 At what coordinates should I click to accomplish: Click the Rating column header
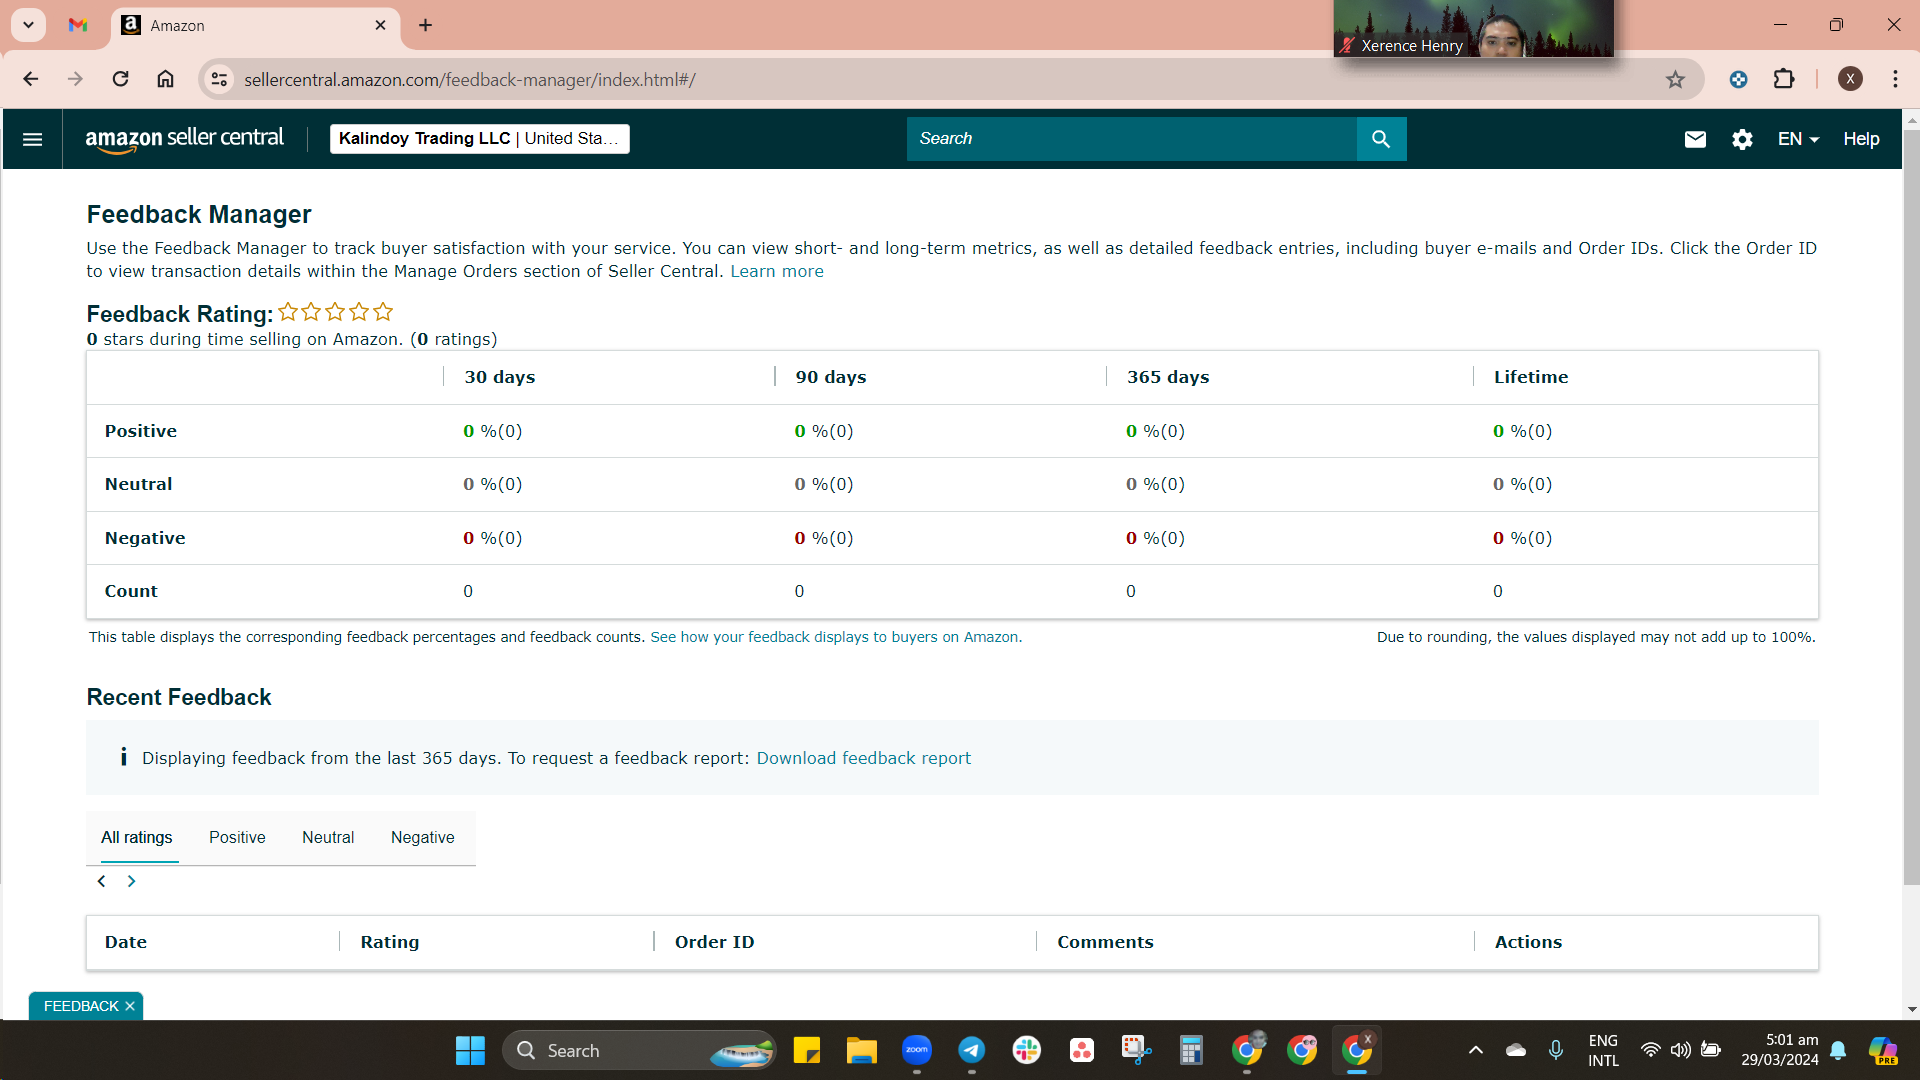390,942
